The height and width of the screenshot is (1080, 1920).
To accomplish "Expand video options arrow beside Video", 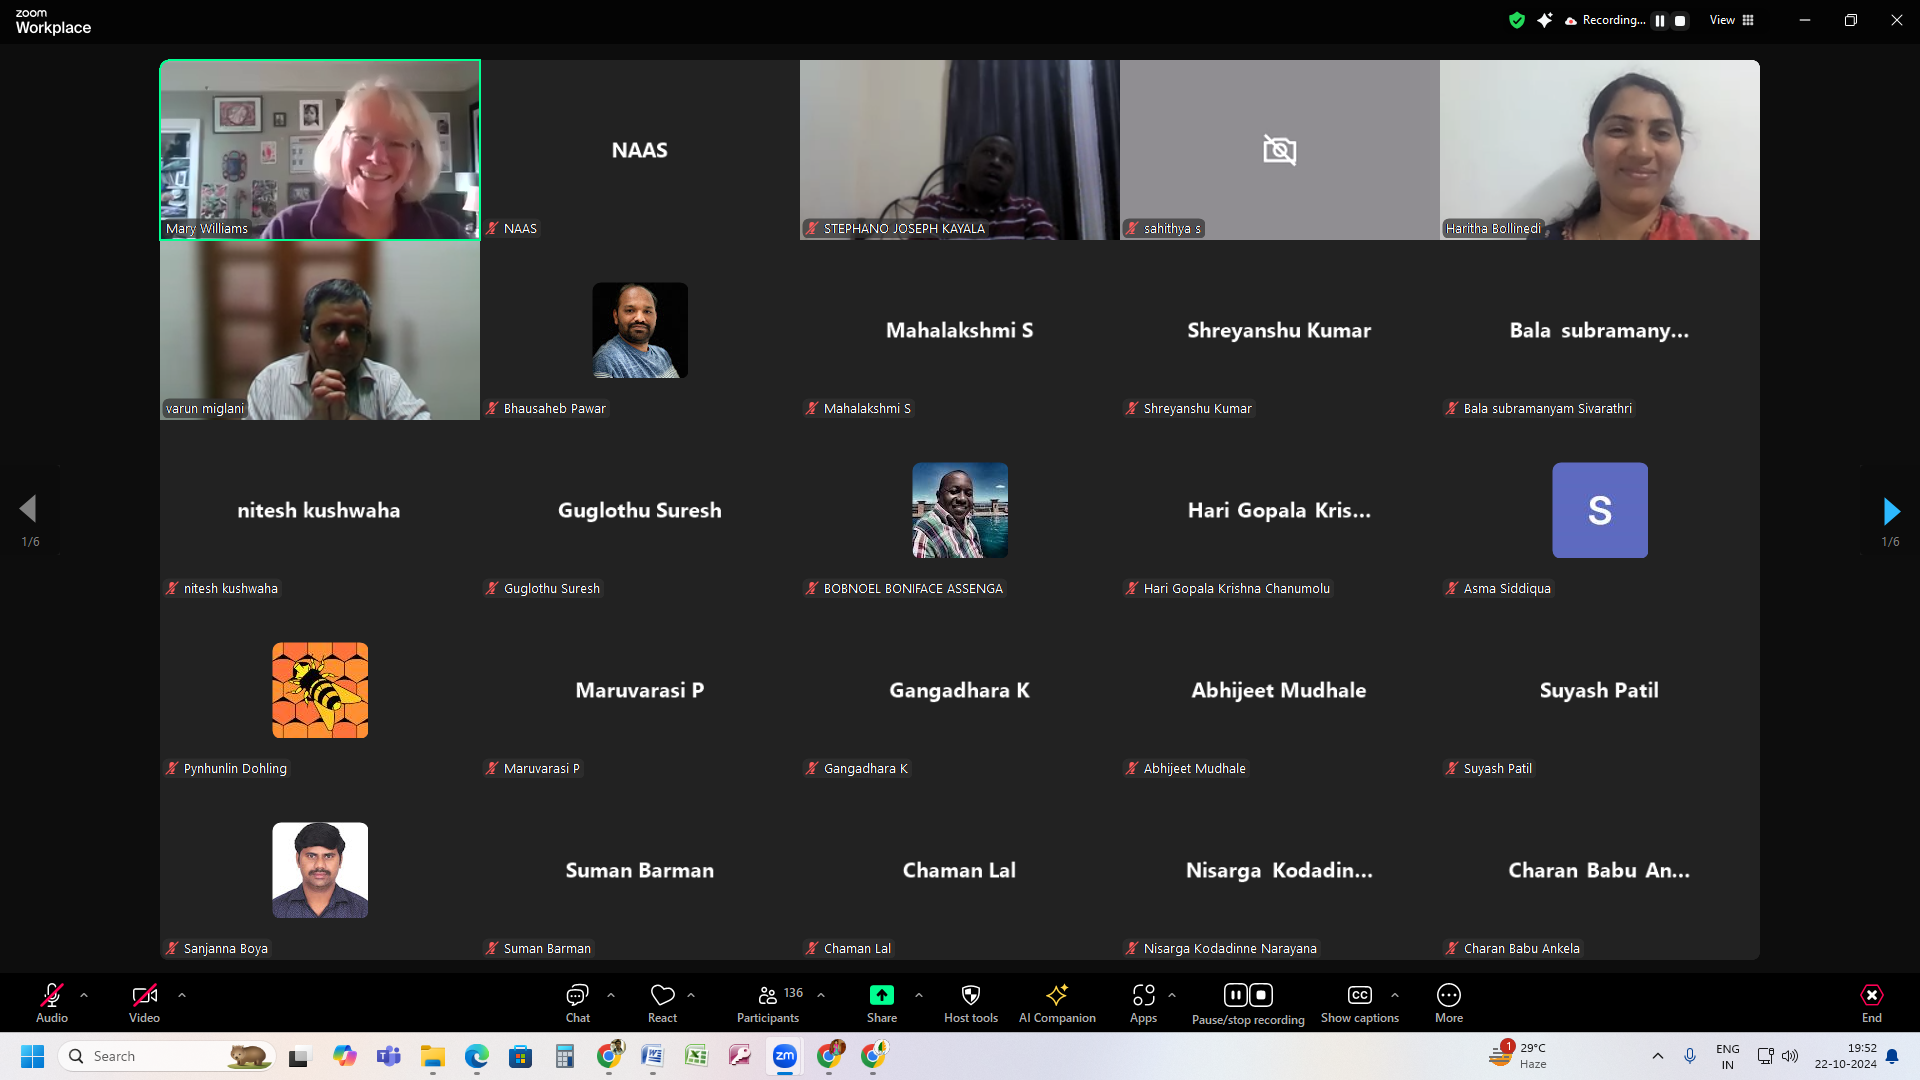I will pyautogui.click(x=182, y=995).
